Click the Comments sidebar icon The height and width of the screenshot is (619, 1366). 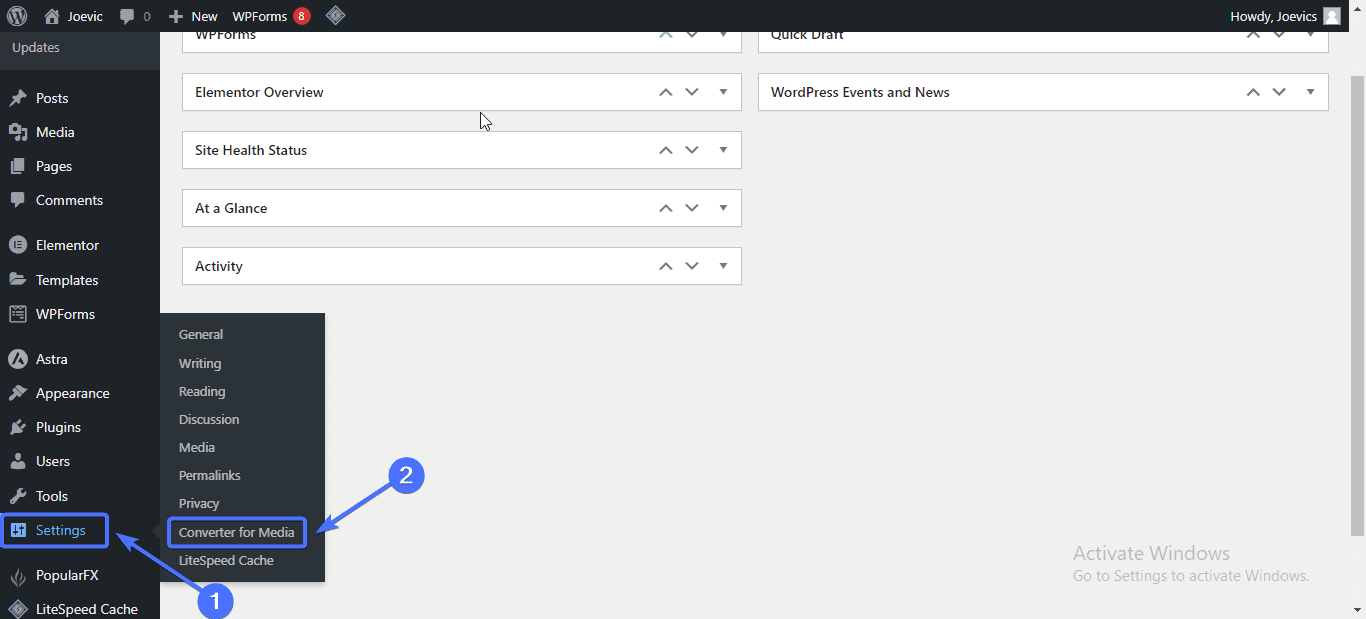(18, 200)
